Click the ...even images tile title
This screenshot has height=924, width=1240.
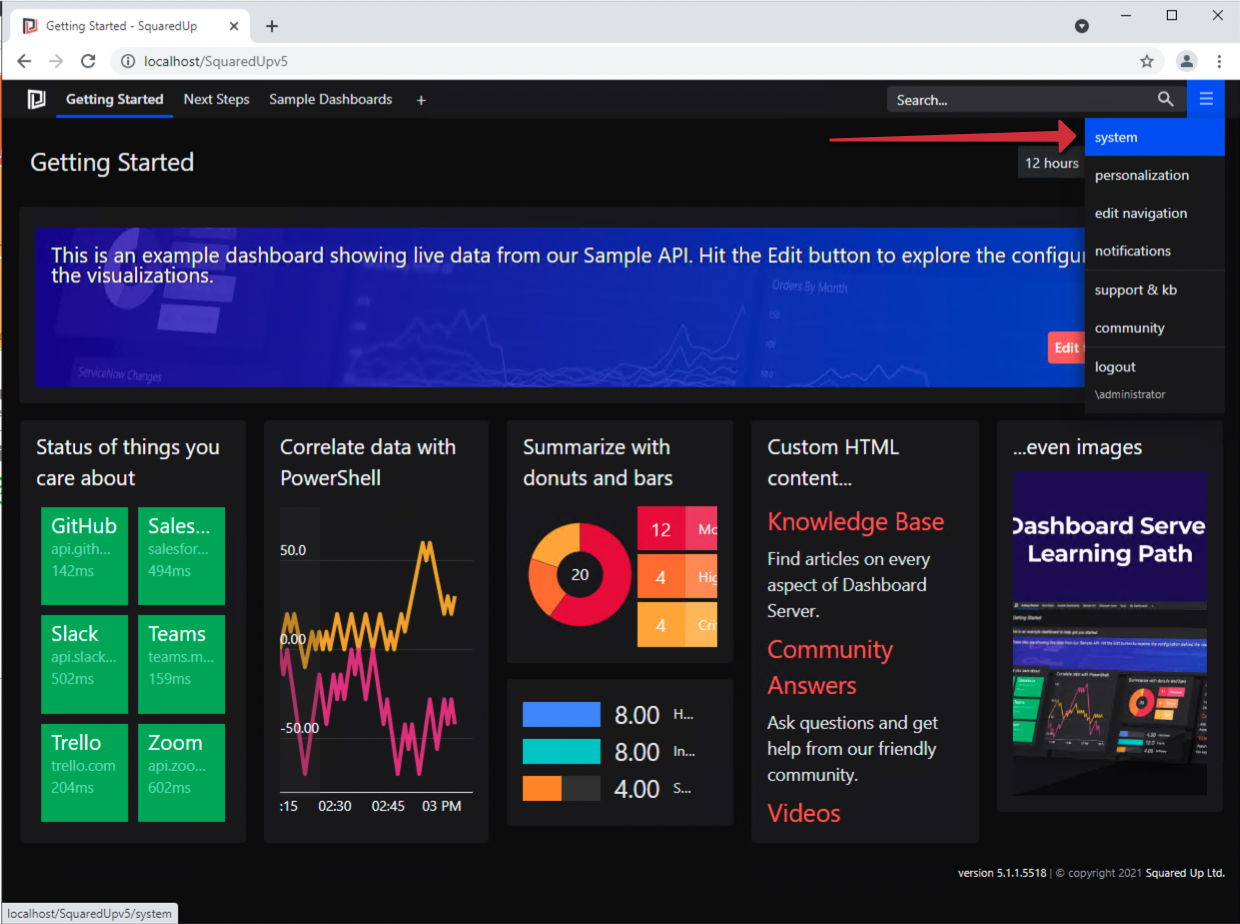(1077, 447)
